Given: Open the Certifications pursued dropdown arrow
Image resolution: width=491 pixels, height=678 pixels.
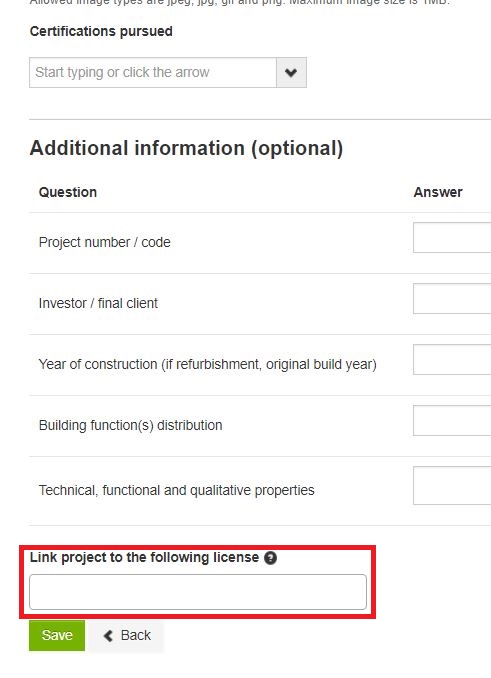Looking at the screenshot, I should click(x=291, y=72).
